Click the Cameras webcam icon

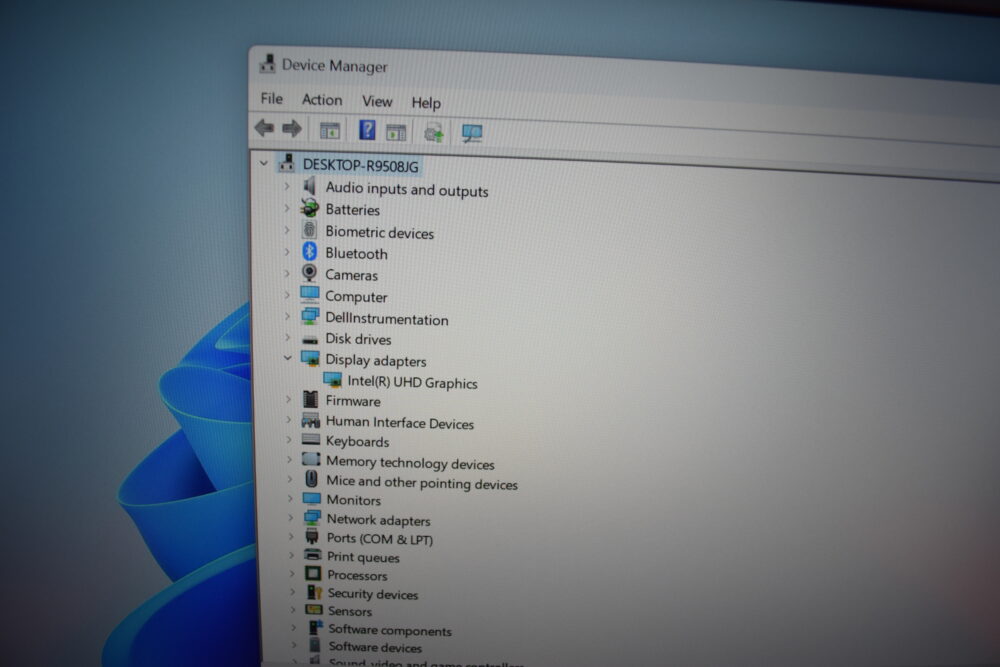pos(310,273)
